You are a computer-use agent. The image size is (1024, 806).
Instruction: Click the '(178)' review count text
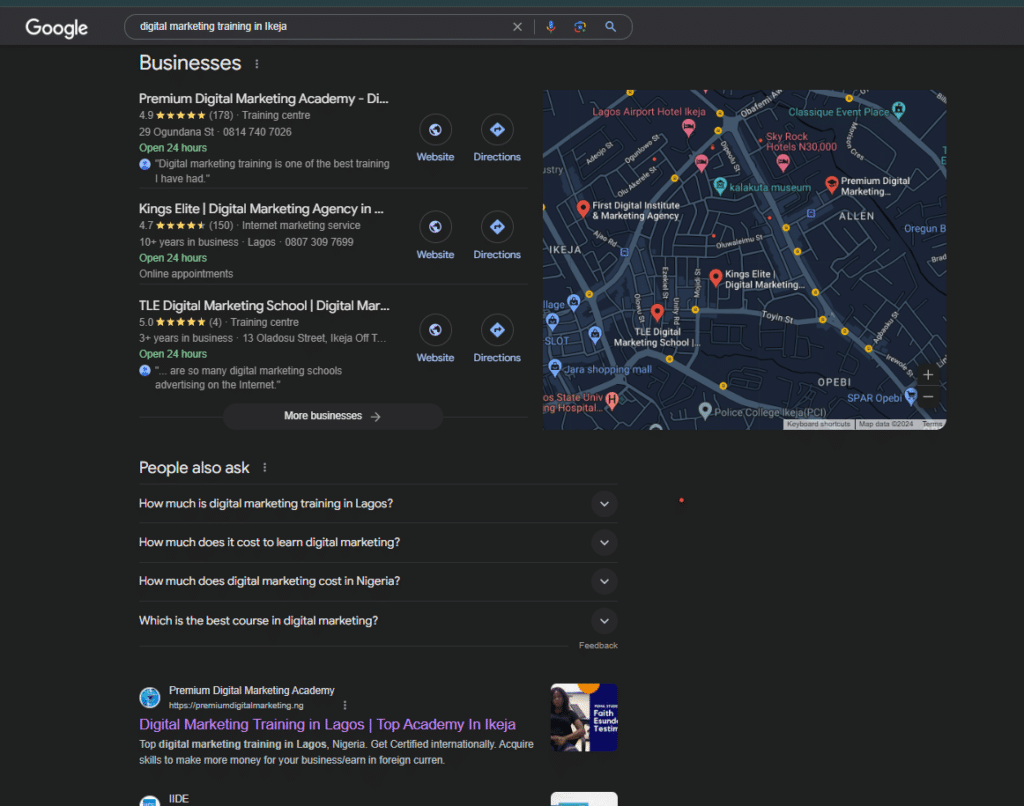221,116
